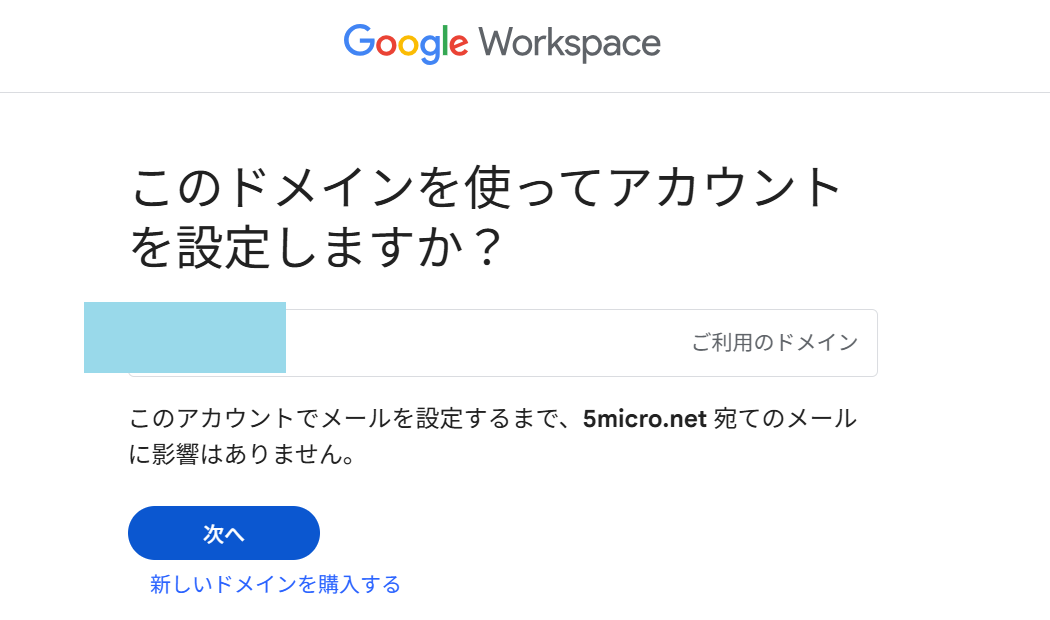
Task: Click the light blue rectangle covering the domain
Action: [185, 337]
